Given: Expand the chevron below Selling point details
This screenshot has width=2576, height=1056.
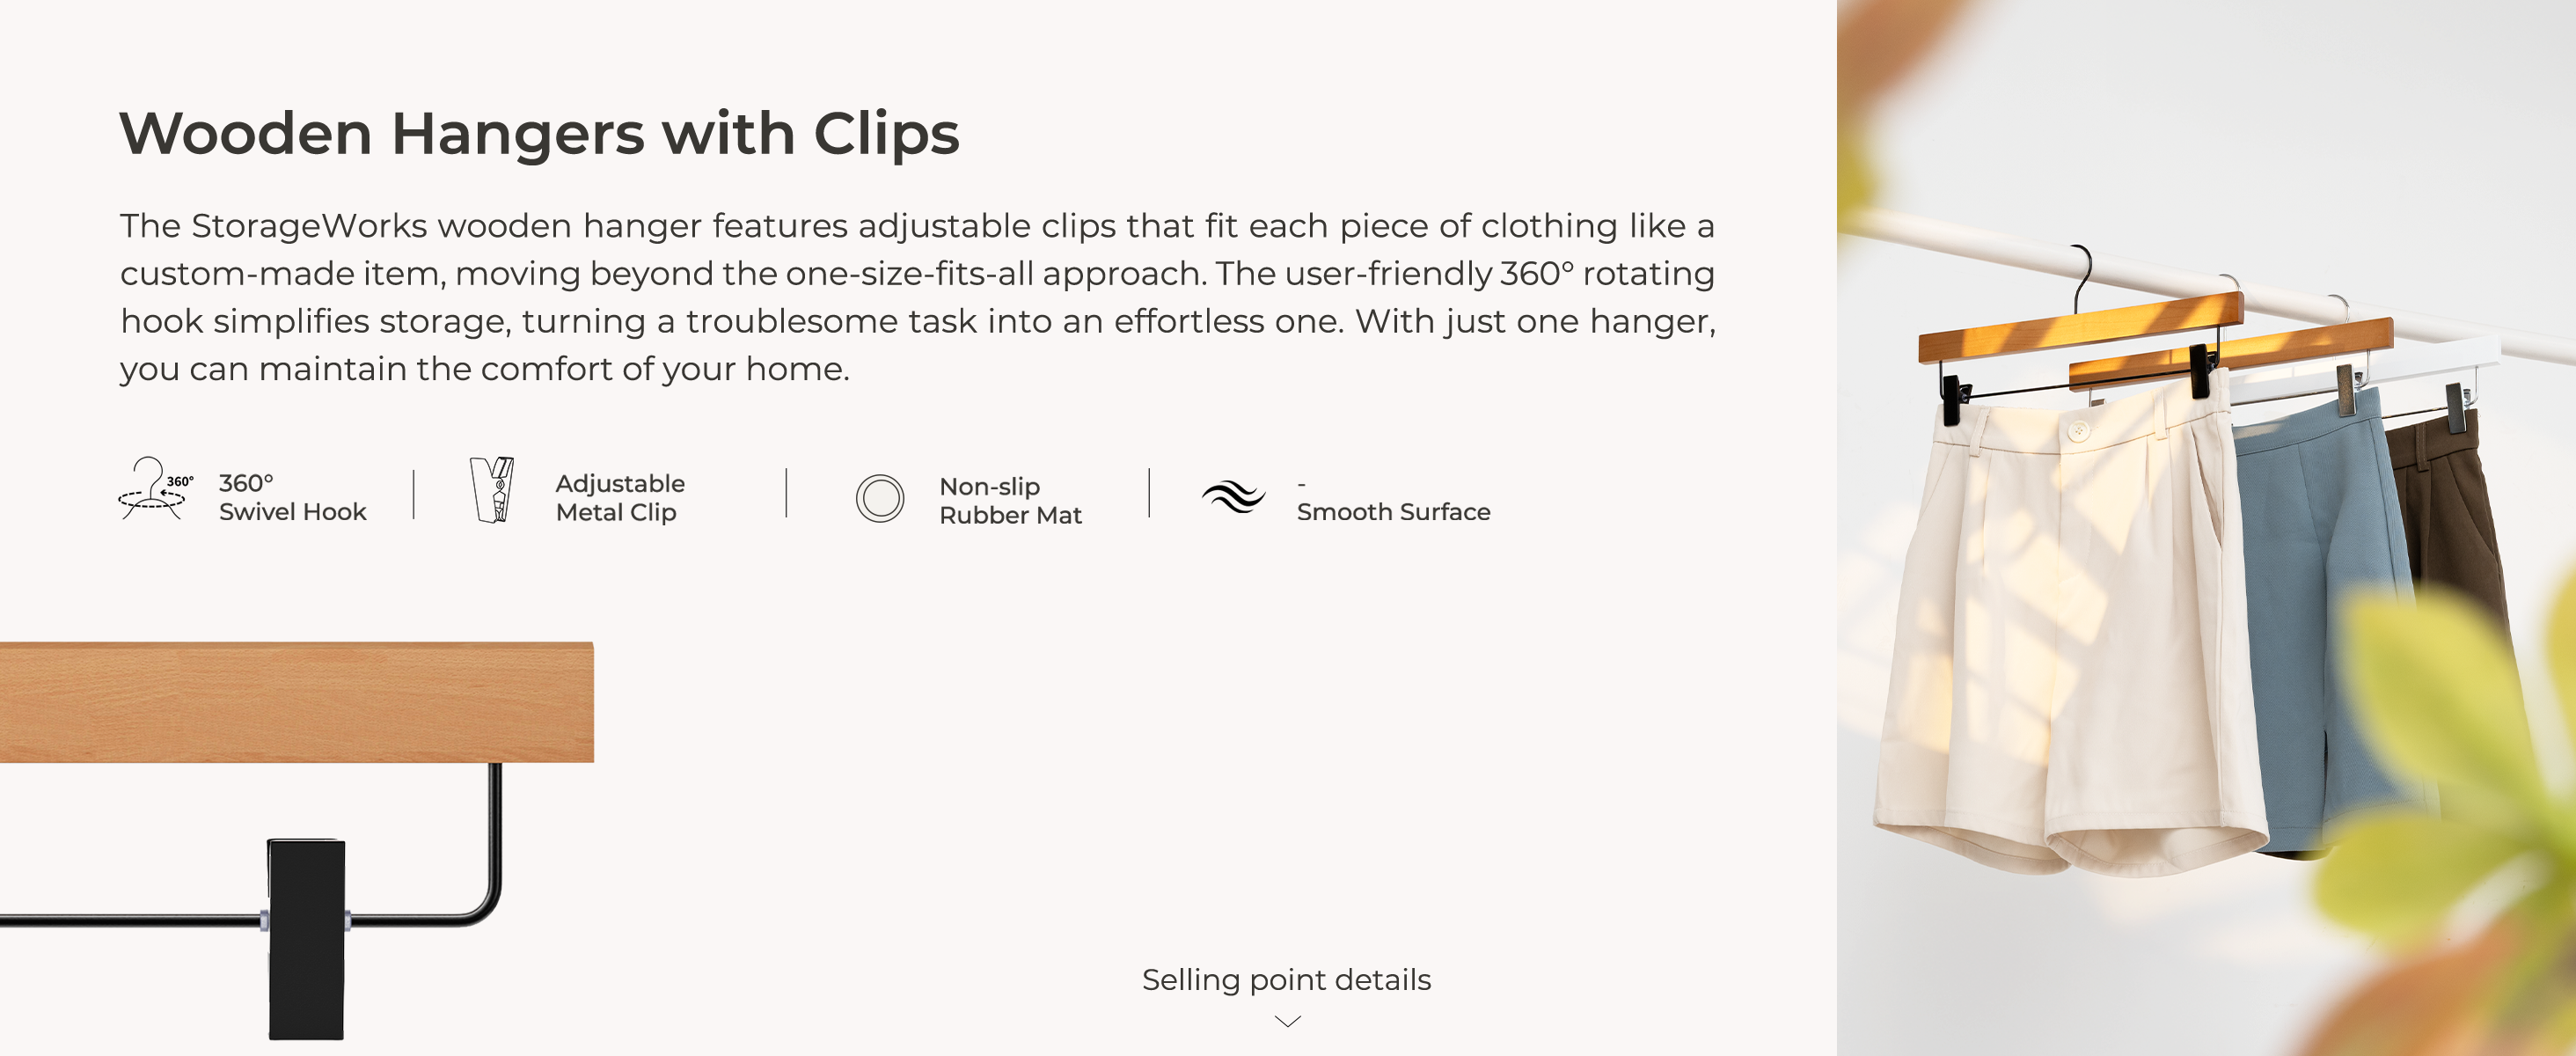Looking at the screenshot, I should (1287, 1021).
